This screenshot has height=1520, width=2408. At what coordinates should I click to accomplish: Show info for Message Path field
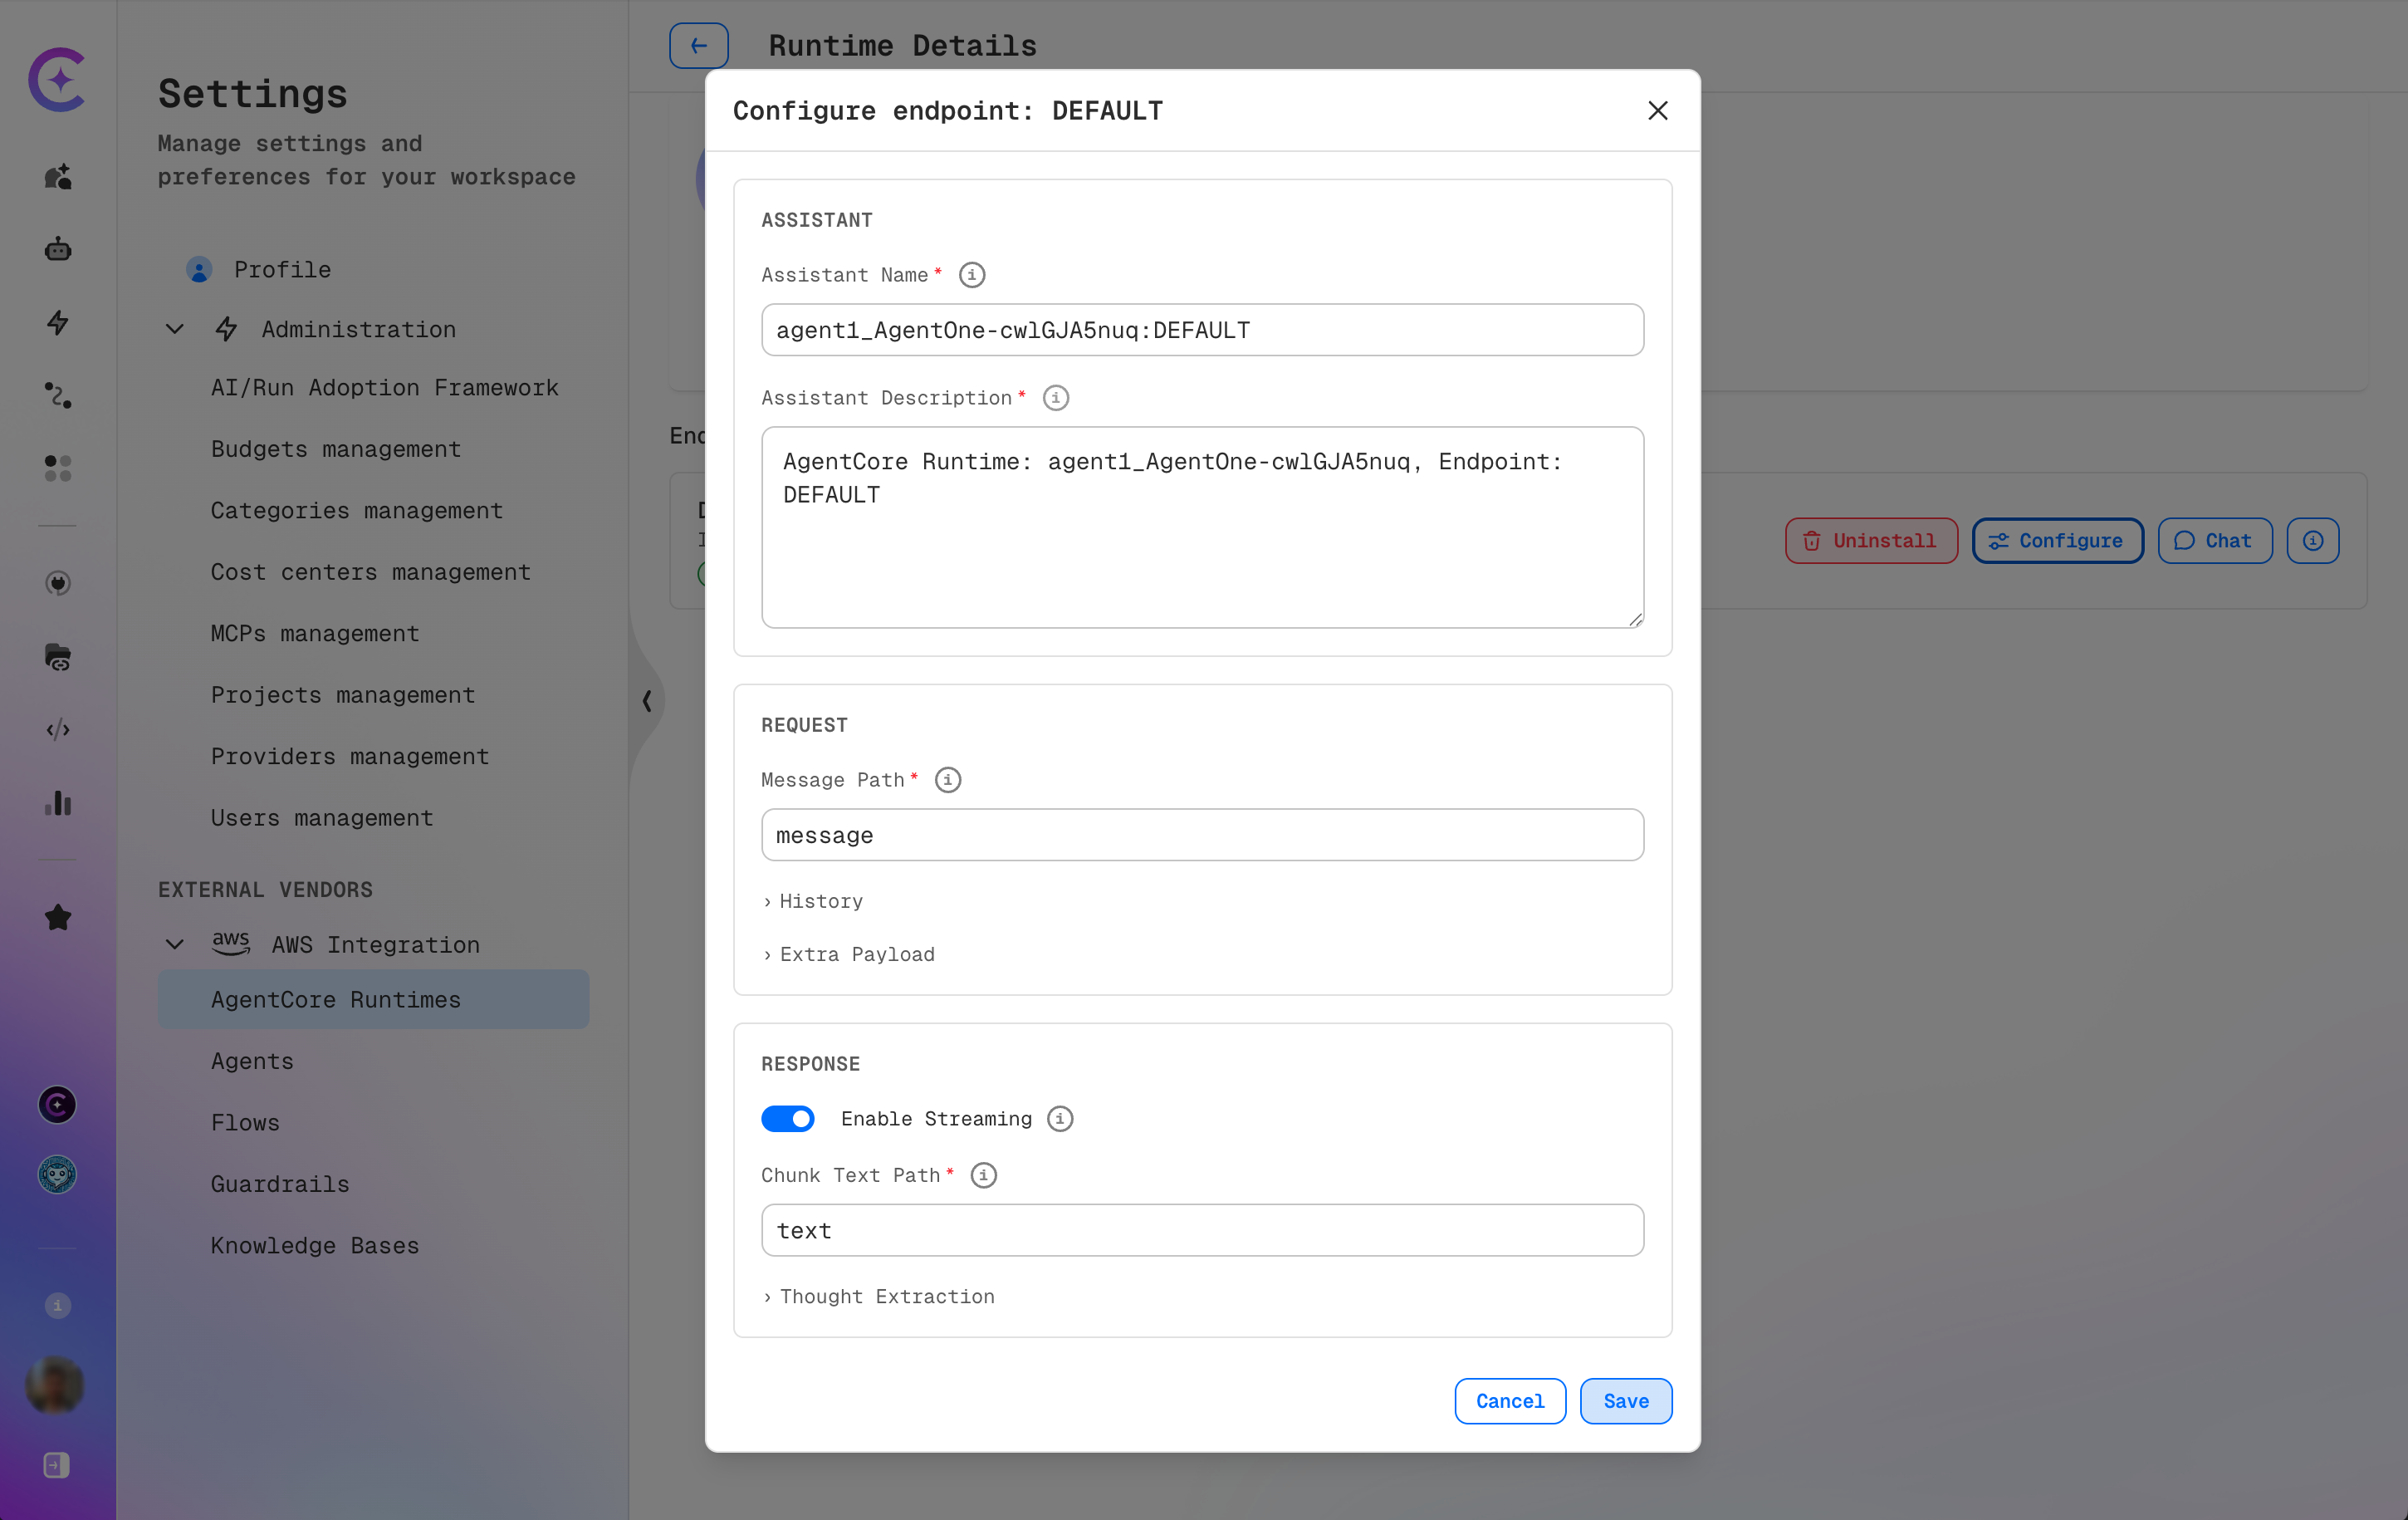point(948,780)
